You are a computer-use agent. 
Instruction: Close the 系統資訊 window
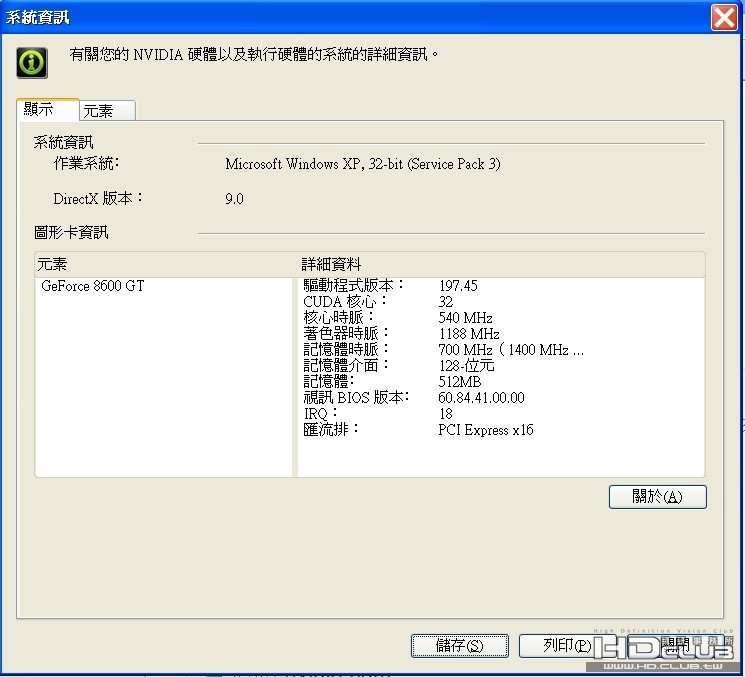(724, 18)
